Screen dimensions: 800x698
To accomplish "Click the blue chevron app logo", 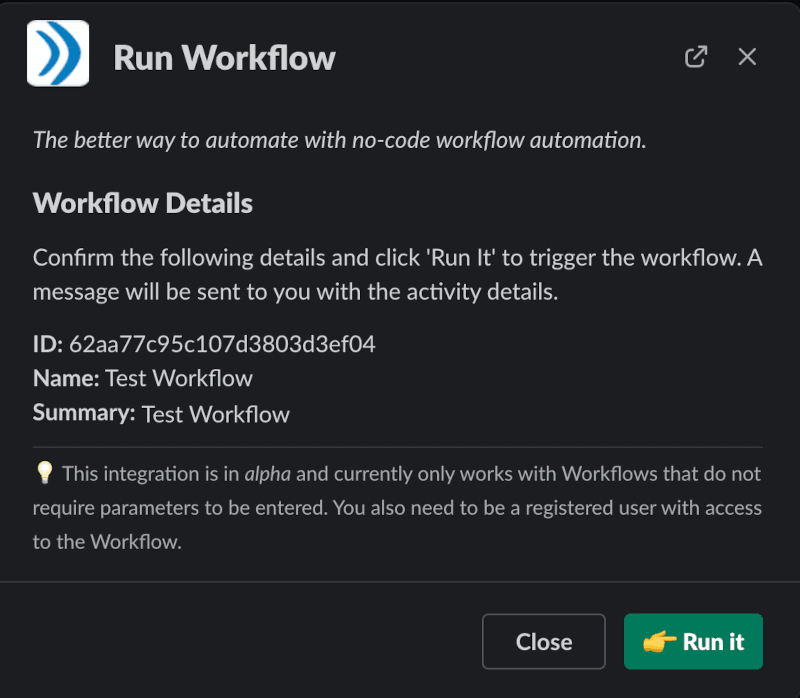I will click(58, 53).
